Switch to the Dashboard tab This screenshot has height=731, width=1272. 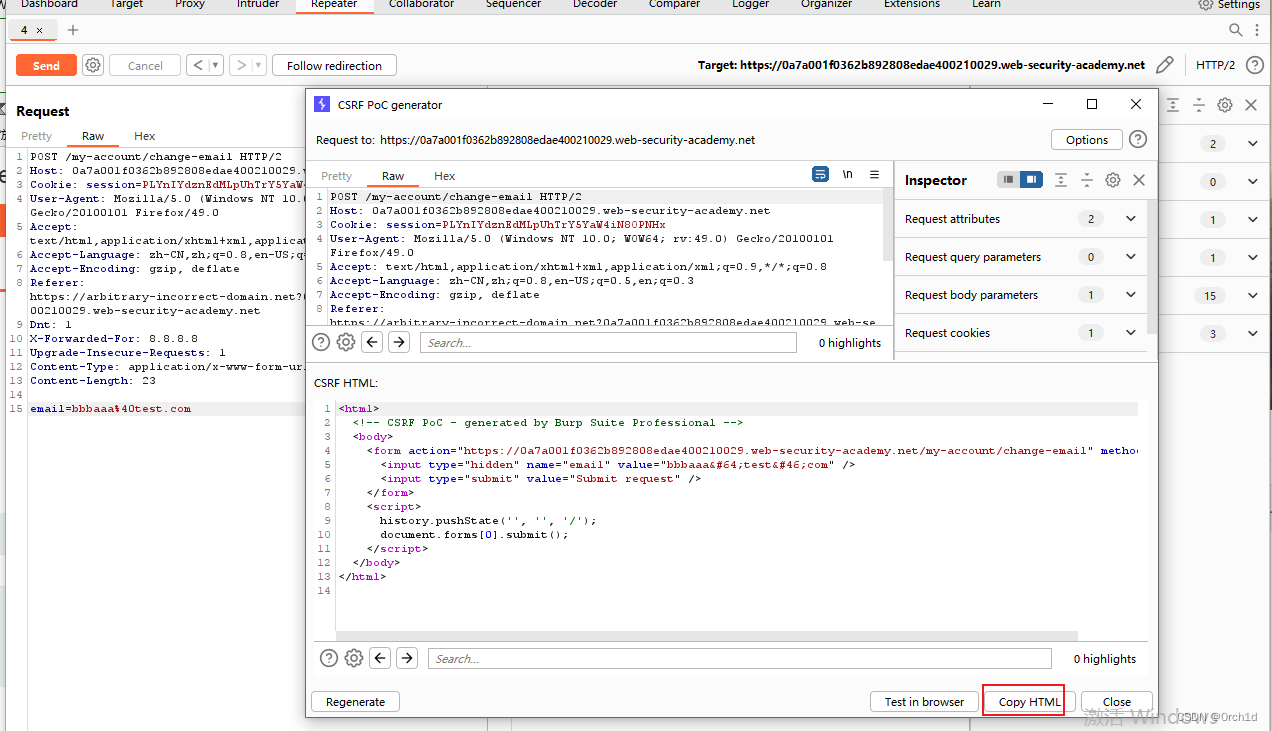coord(49,4)
